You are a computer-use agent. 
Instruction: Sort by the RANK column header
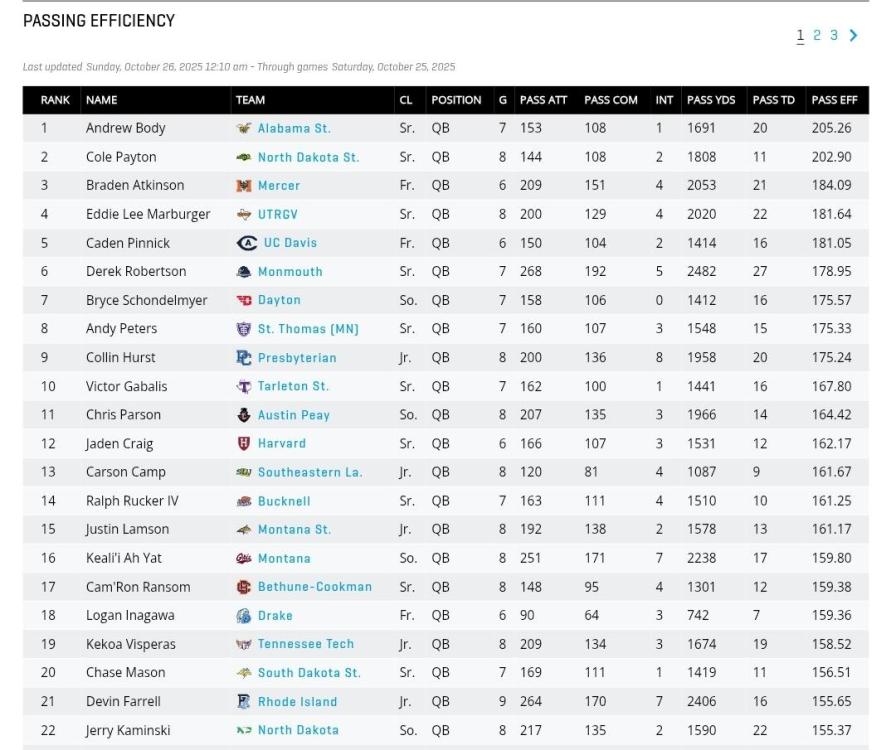[55, 100]
